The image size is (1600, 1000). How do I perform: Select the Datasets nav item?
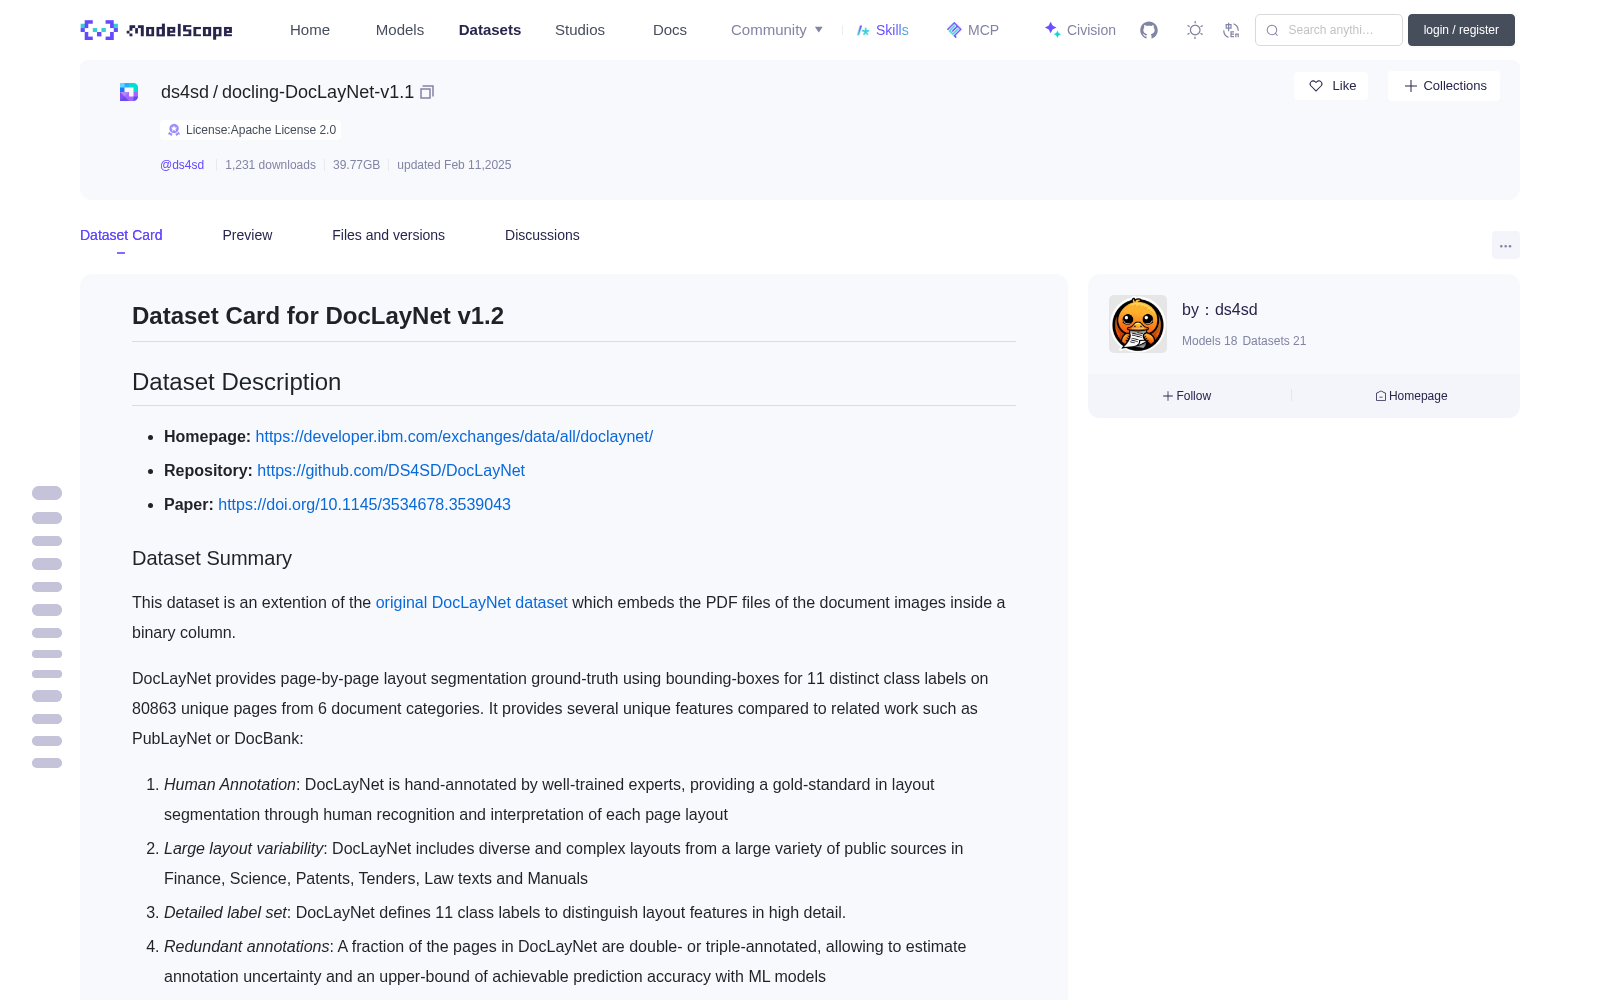click(490, 30)
